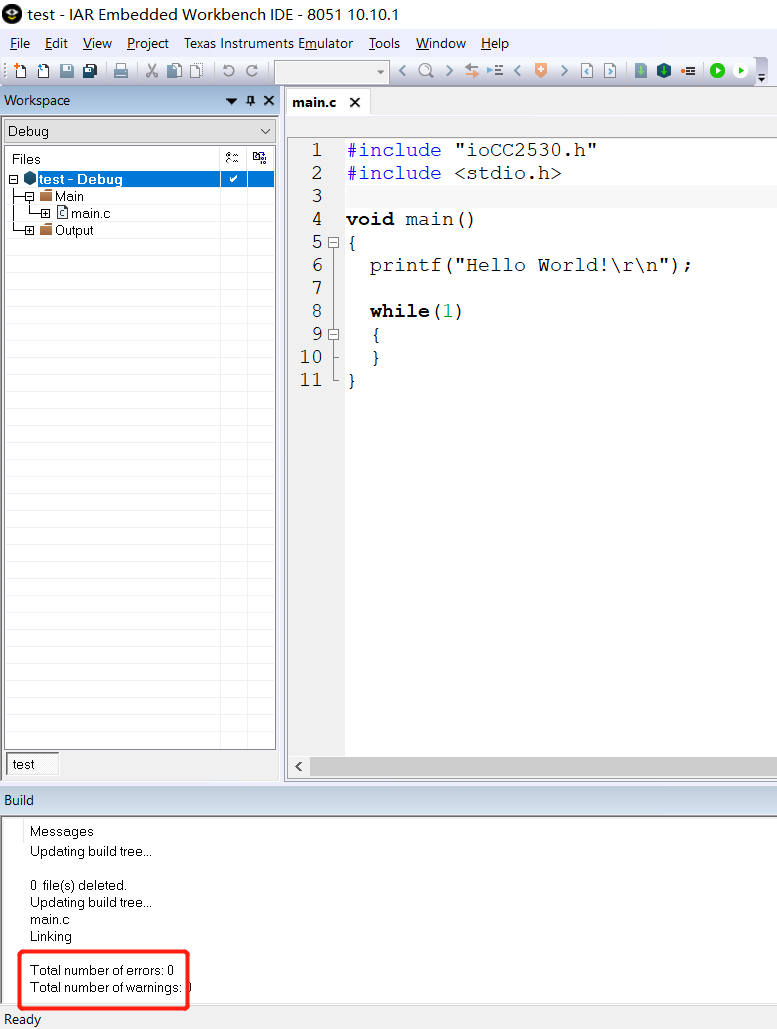The width and height of the screenshot is (777, 1029).
Task: Click the editor horizontal scrollbar left arrow
Action: pos(299,766)
